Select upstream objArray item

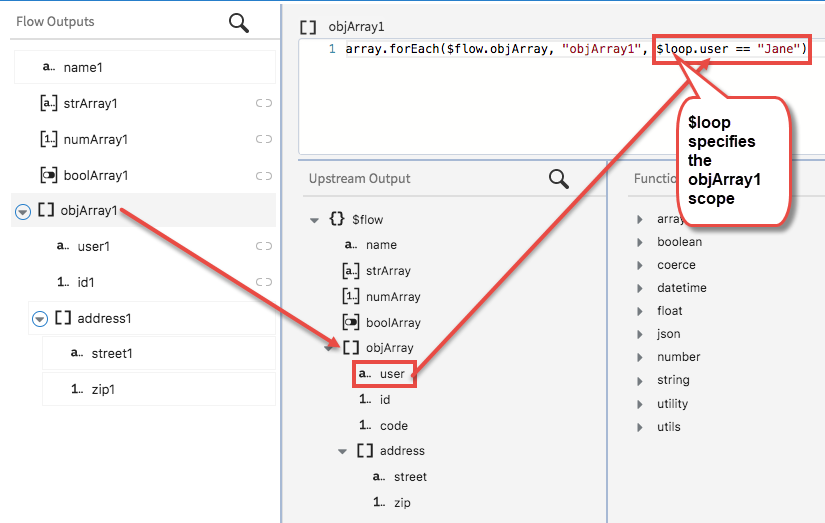(x=390, y=347)
